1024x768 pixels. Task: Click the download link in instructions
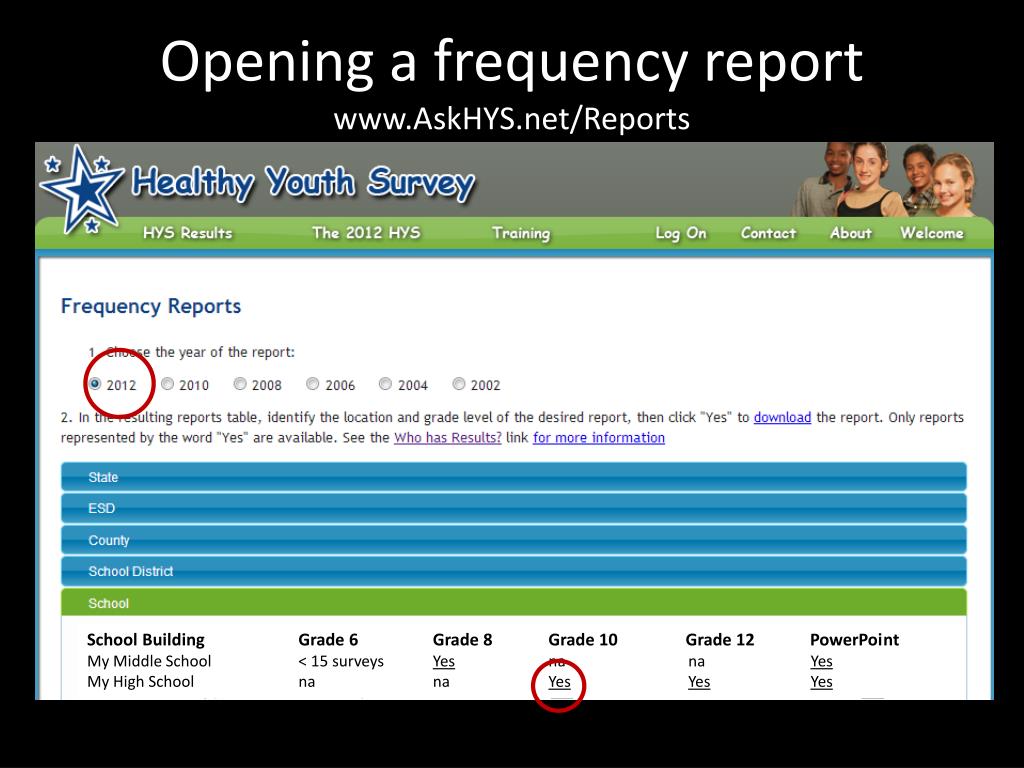click(x=782, y=417)
